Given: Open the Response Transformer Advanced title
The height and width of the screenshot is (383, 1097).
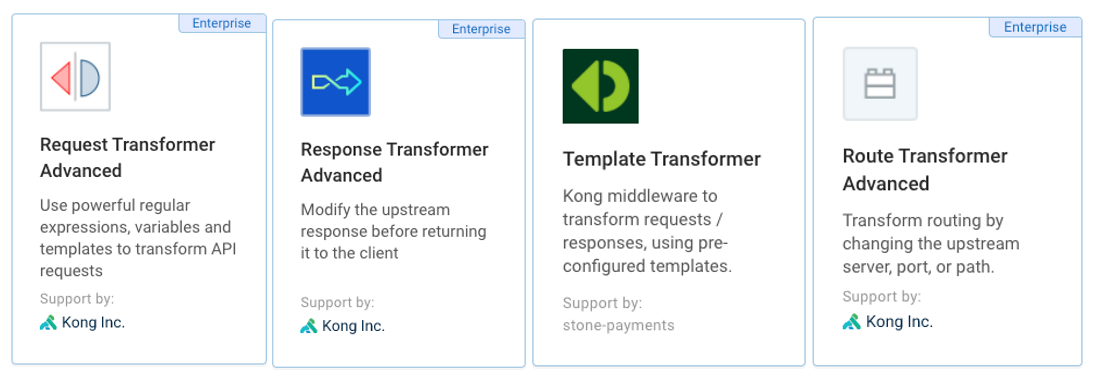Looking at the screenshot, I should pos(395,162).
